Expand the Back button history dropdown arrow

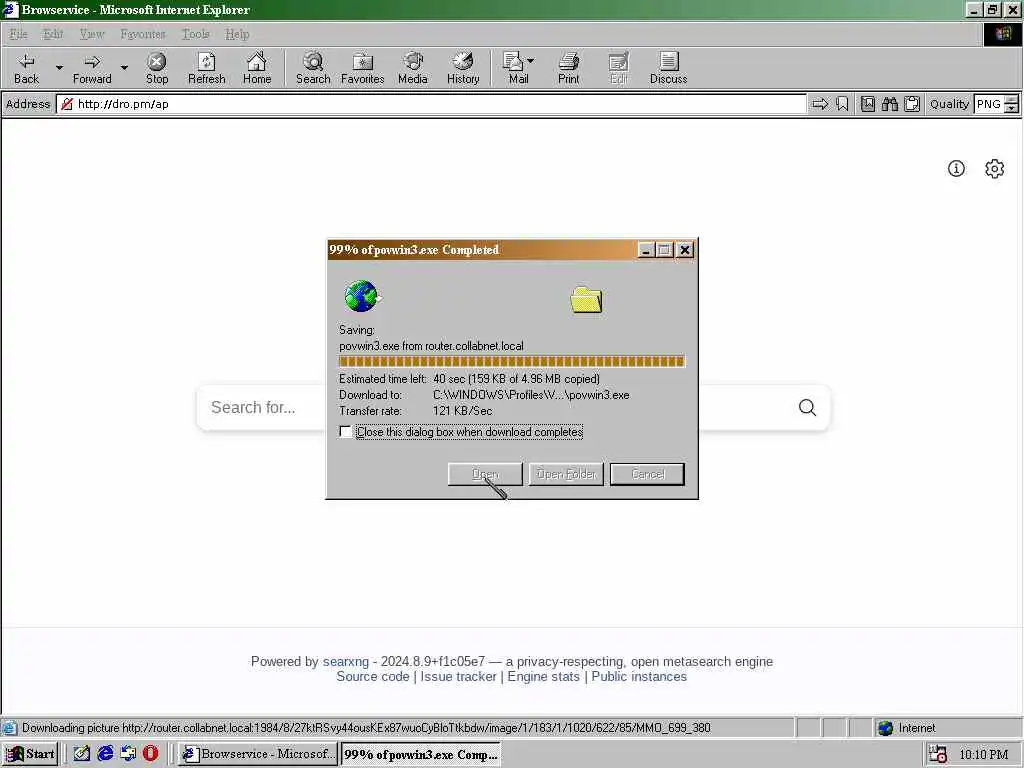coord(59,67)
